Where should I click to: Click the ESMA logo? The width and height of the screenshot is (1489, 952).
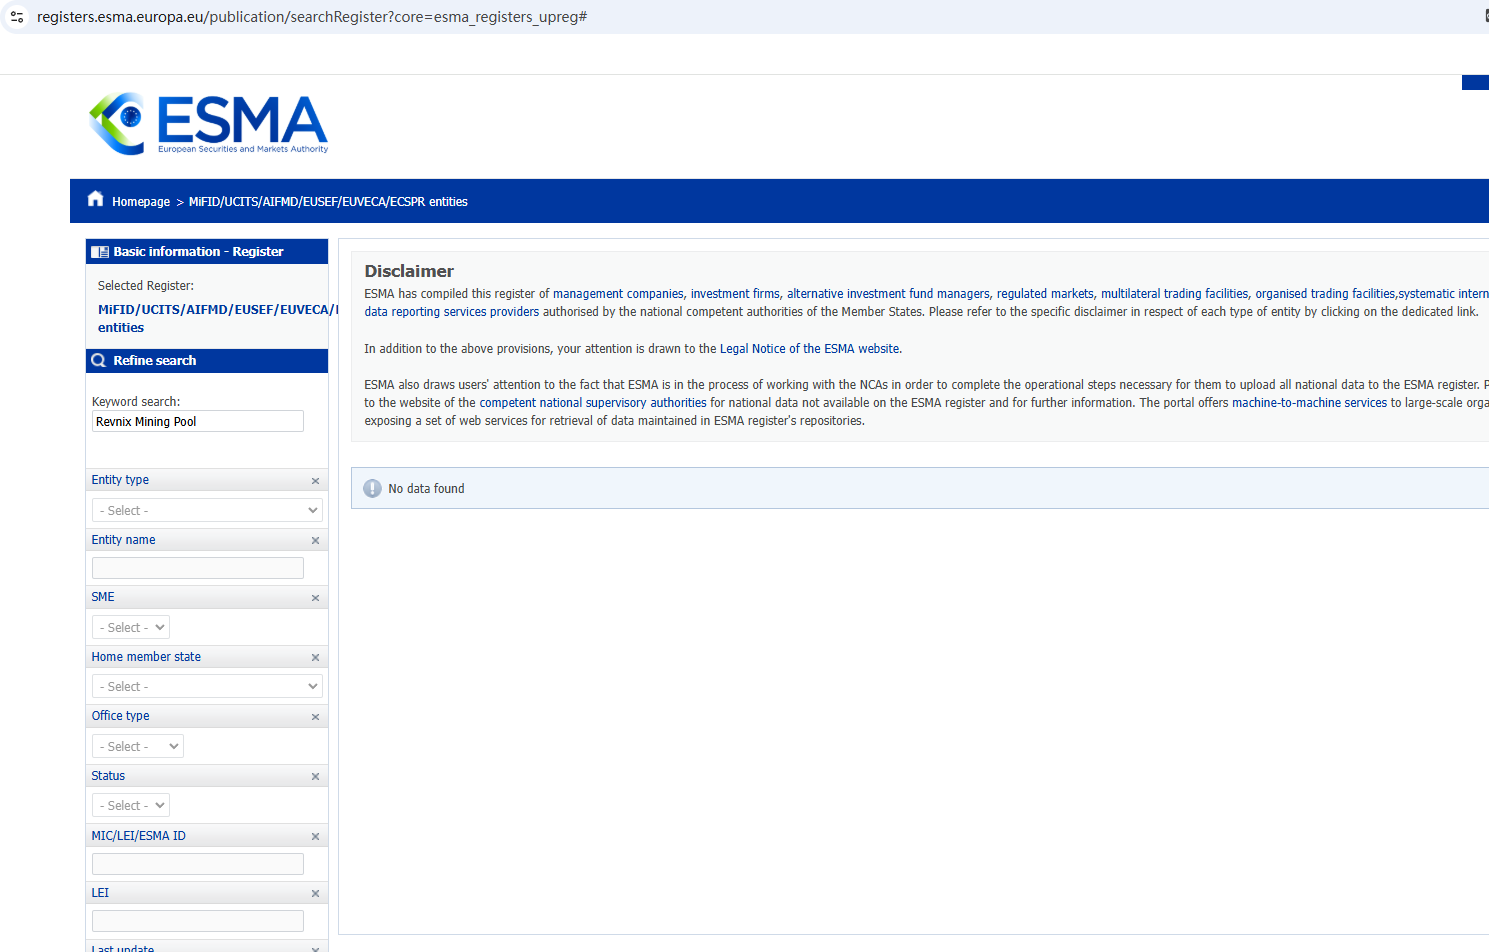(208, 124)
